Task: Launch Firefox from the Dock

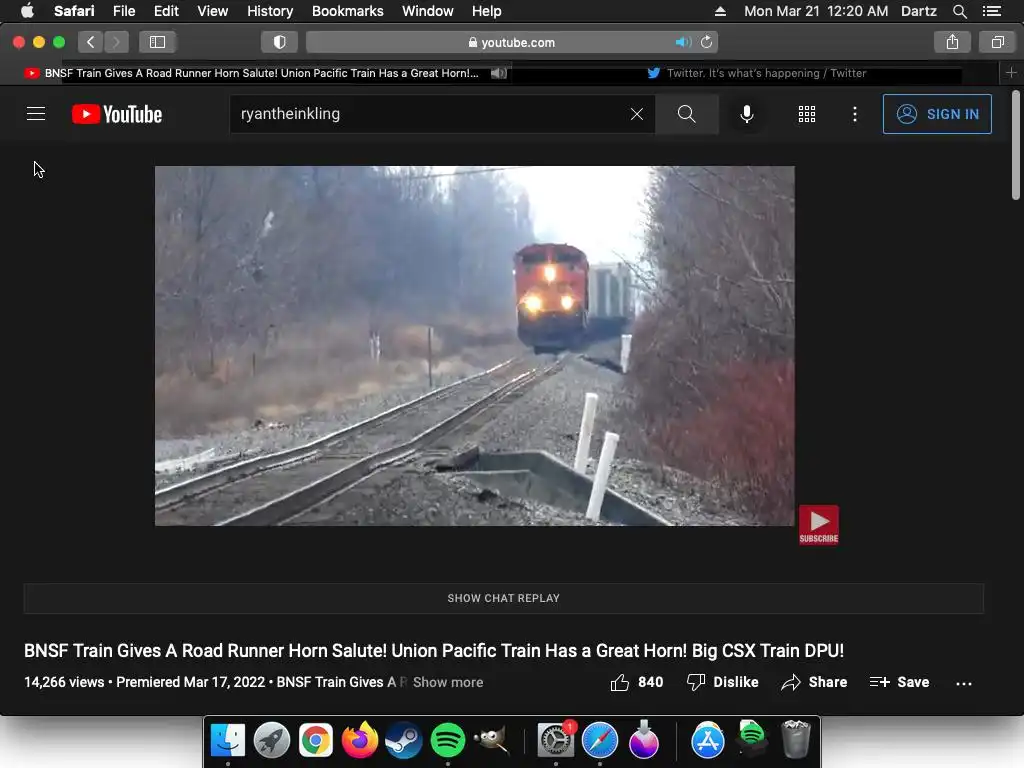Action: (x=360, y=740)
